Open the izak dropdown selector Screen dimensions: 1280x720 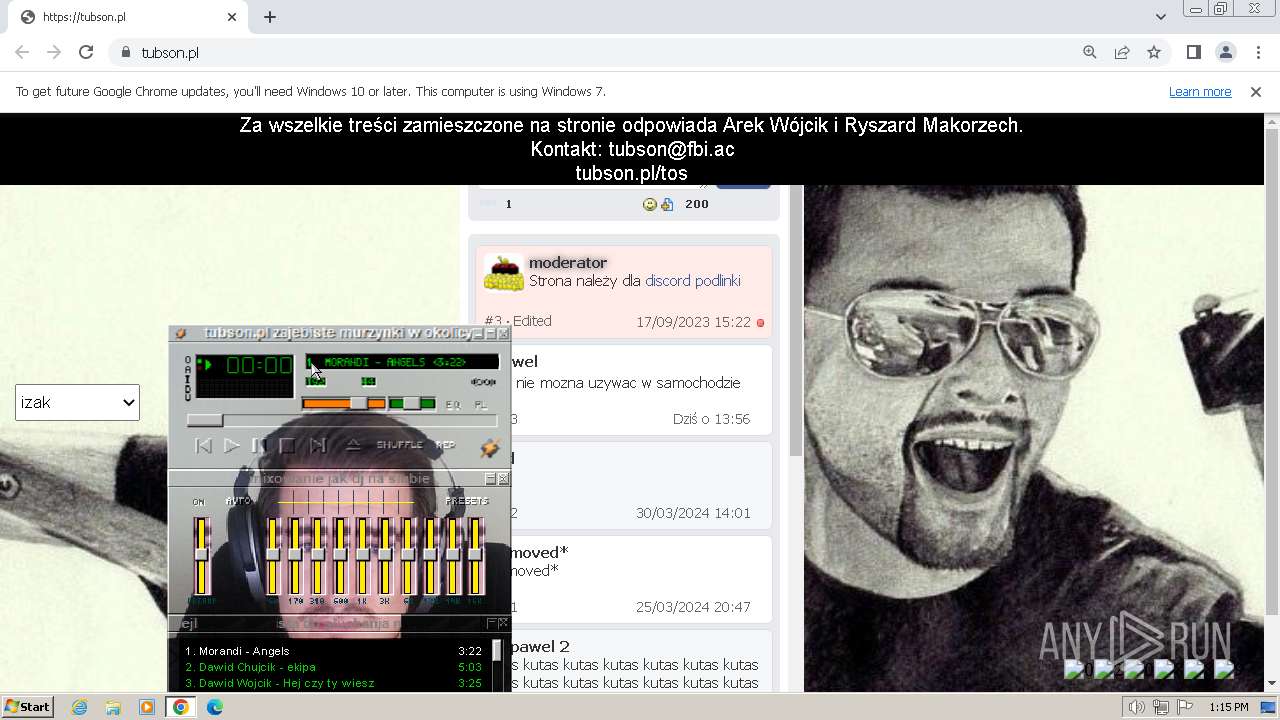(77, 402)
